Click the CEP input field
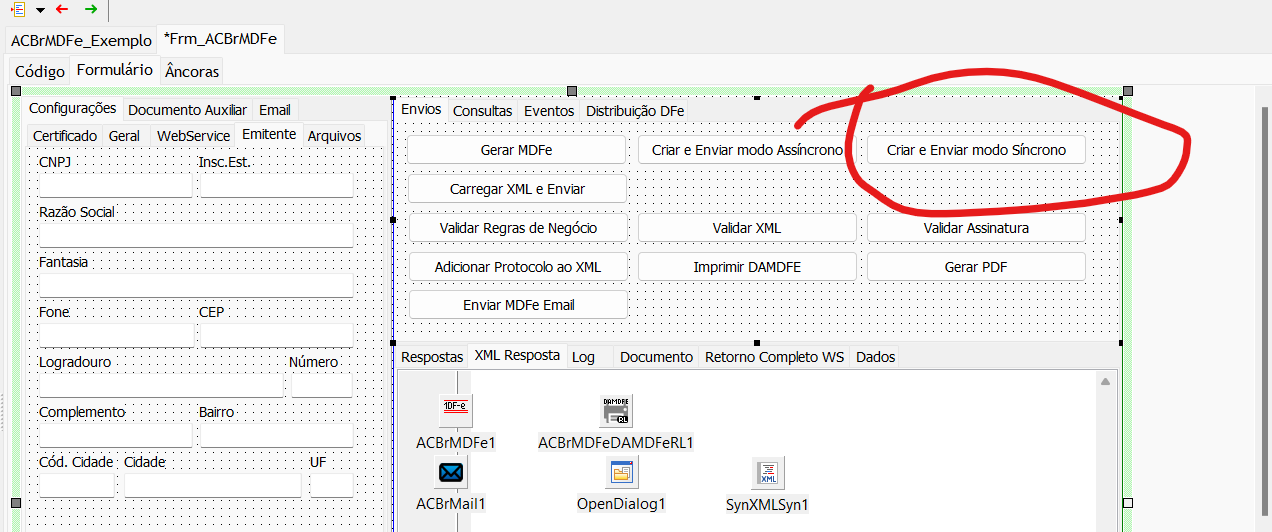The width and height of the screenshot is (1272, 532). click(x=276, y=335)
